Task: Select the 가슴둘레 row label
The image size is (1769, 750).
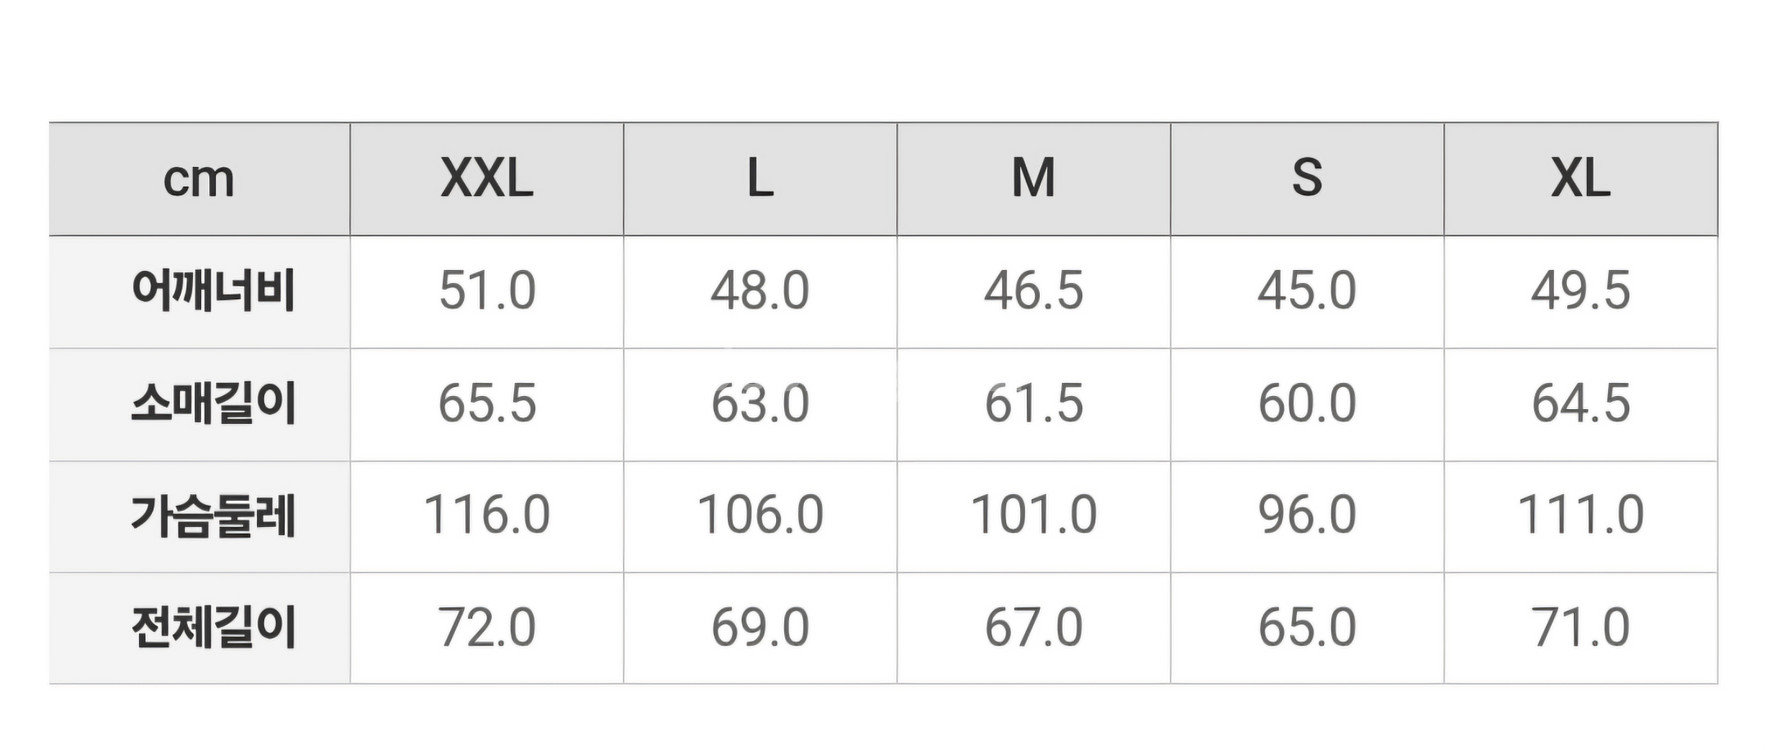Action: 213,516
